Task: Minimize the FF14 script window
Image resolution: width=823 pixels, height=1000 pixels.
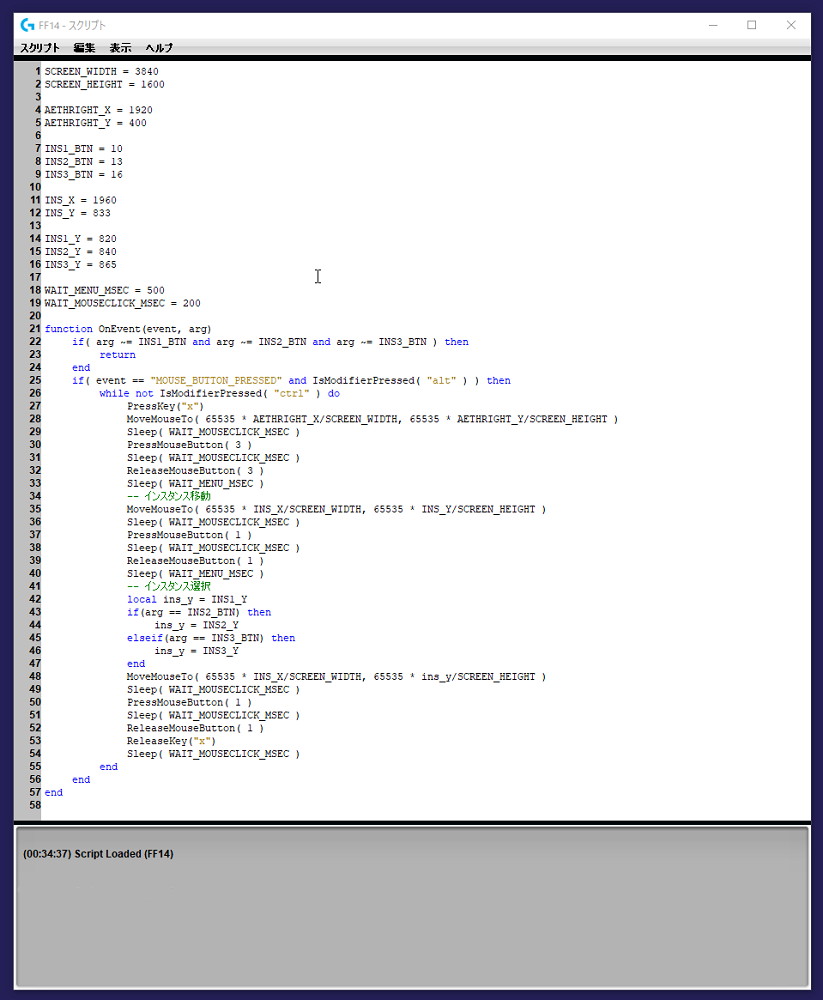Action: (x=713, y=25)
